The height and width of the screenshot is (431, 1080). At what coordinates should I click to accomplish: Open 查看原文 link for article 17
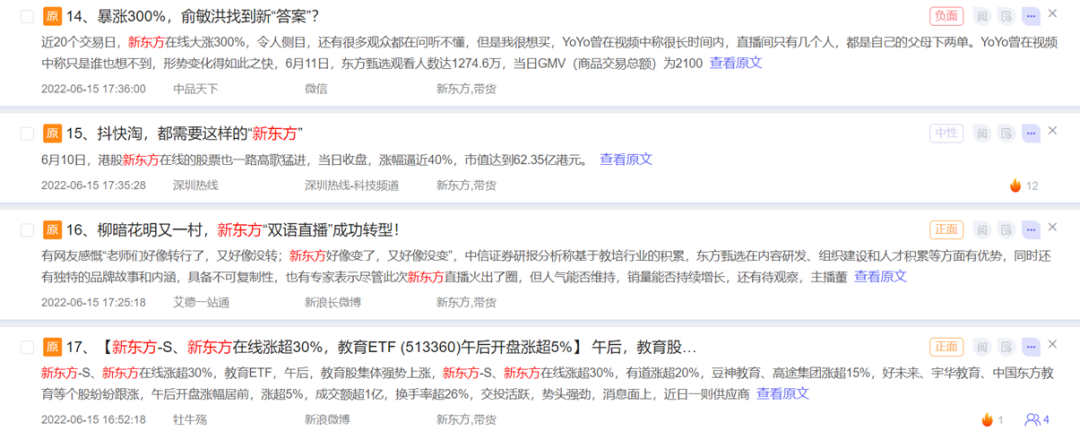point(783,394)
